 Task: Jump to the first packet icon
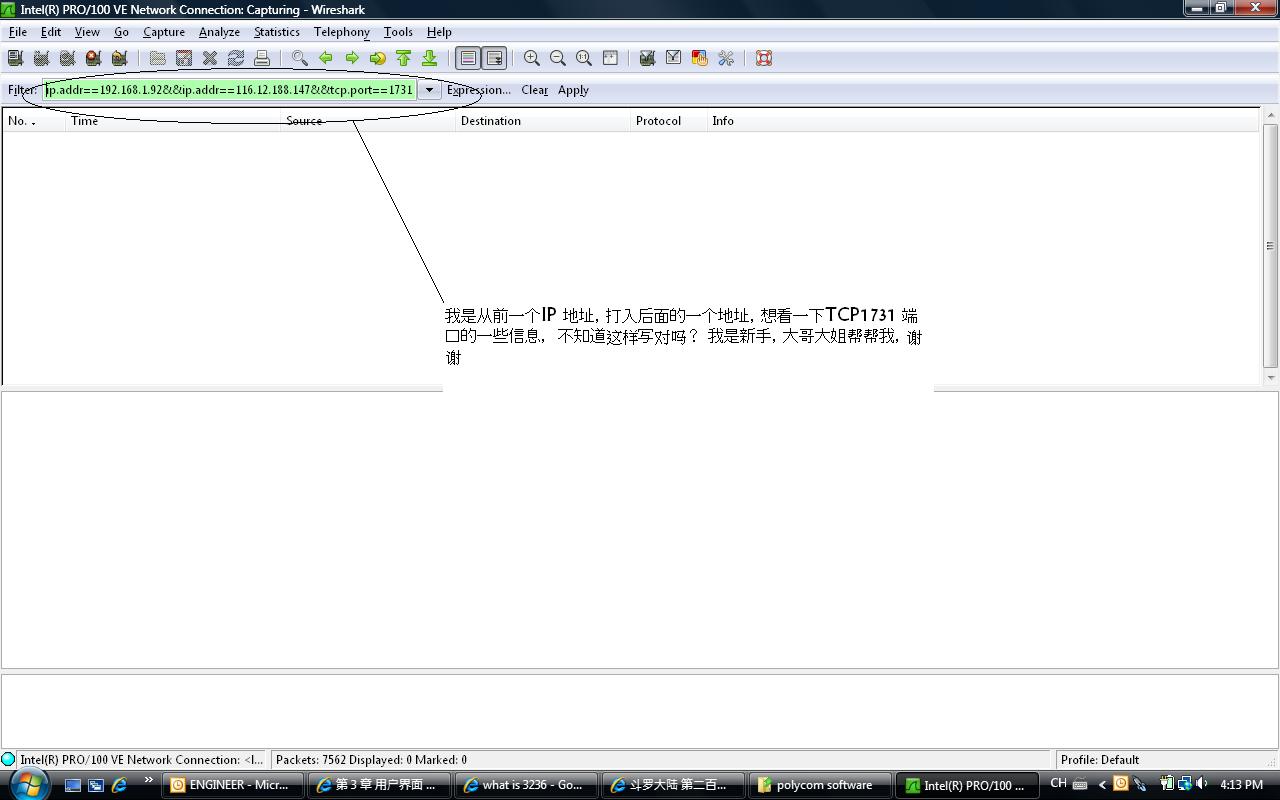[403, 58]
